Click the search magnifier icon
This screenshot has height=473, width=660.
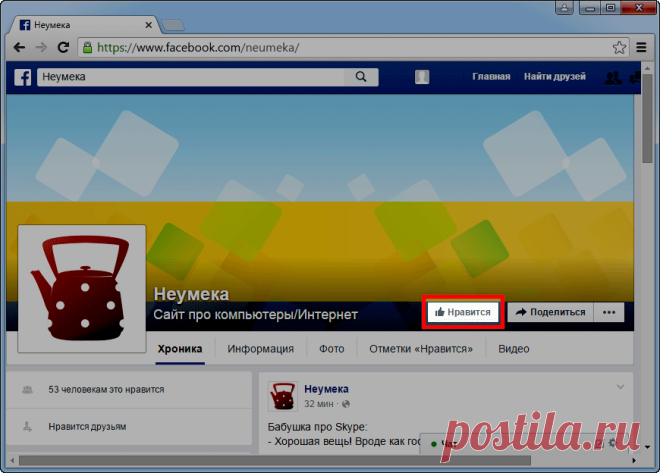point(361,77)
